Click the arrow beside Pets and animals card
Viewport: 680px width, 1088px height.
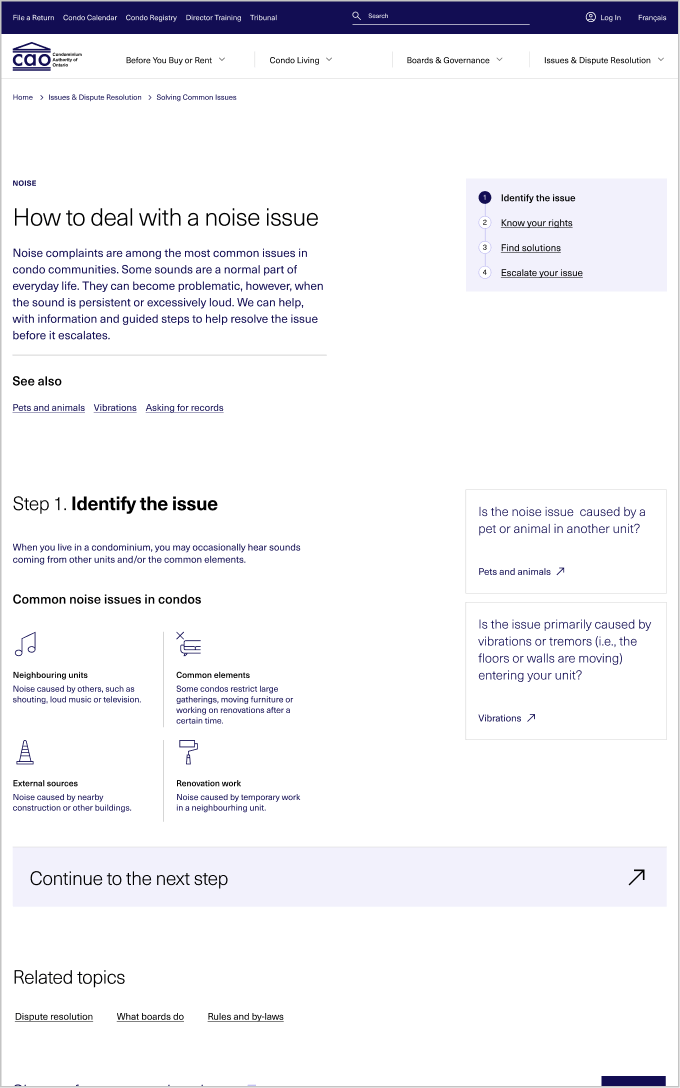click(560, 571)
